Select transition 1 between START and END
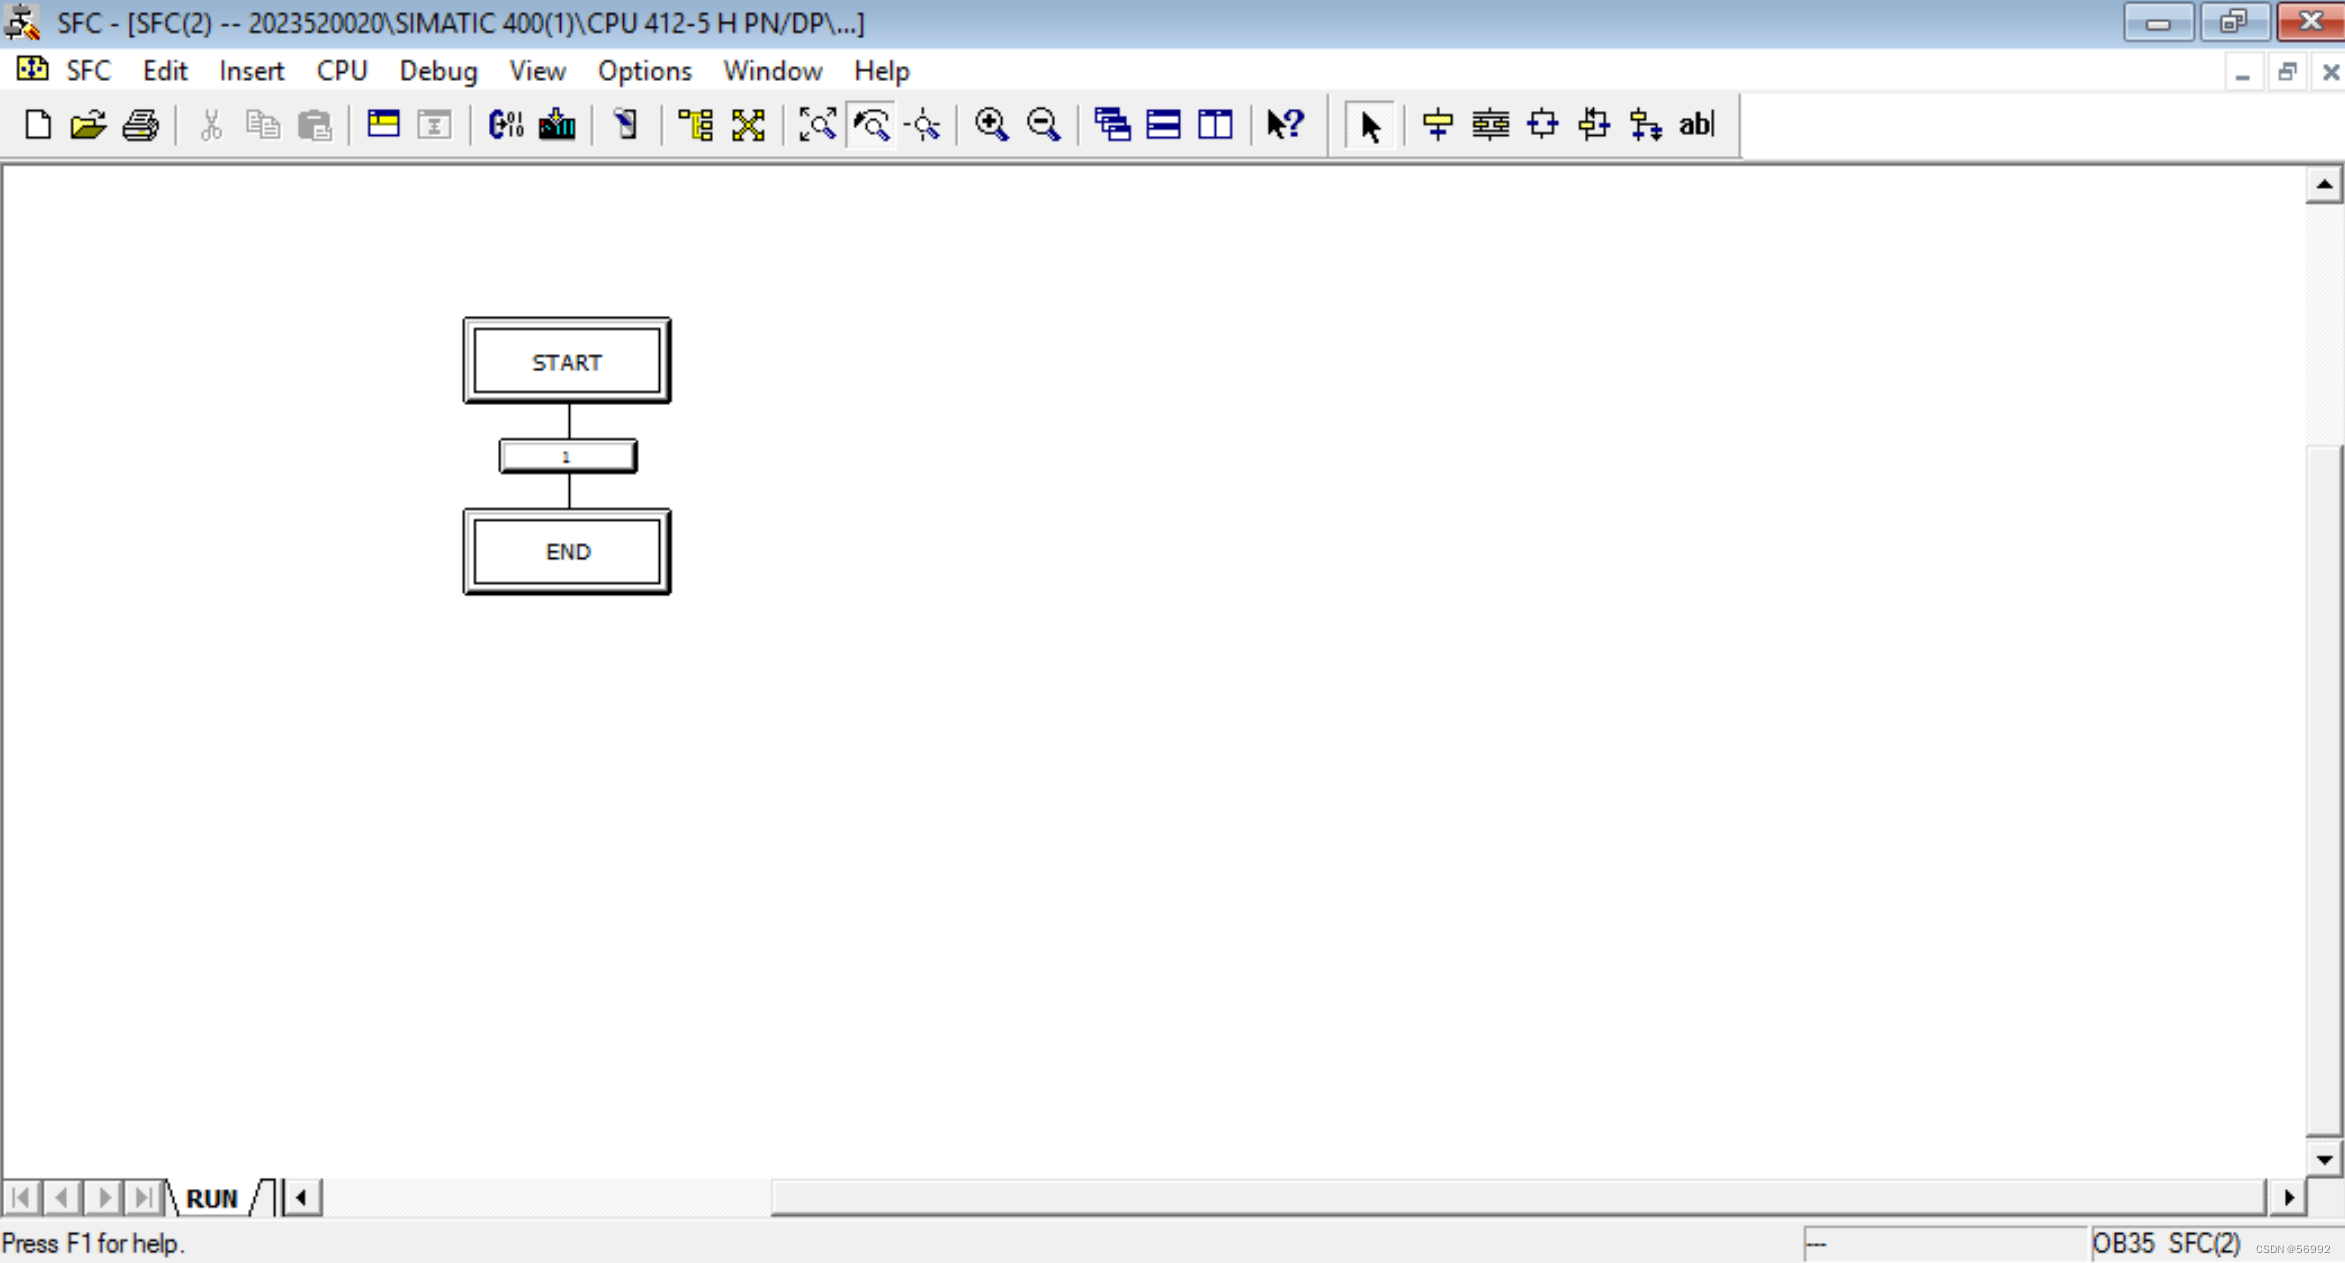 [566, 455]
